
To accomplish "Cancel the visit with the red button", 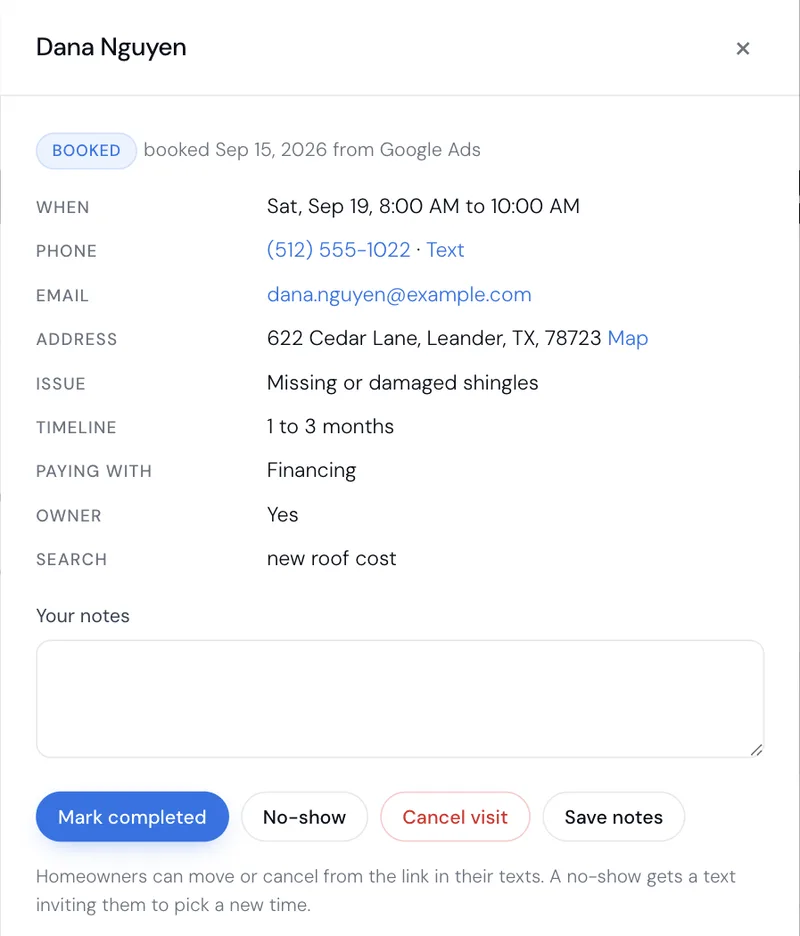I will point(455,817).
